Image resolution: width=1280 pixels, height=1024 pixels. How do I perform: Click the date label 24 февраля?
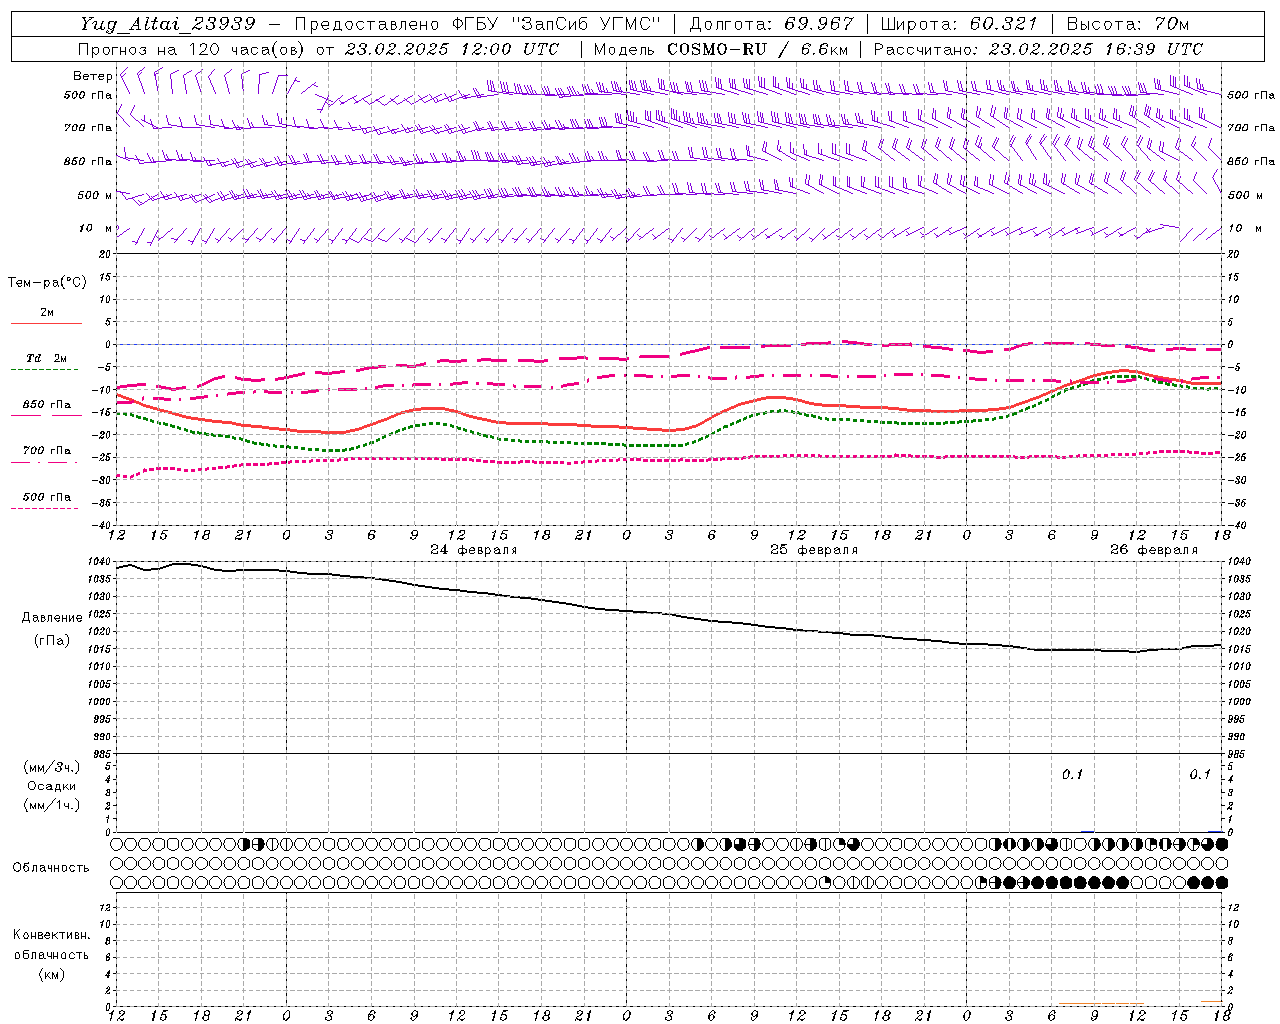click(x=474, y=550)
